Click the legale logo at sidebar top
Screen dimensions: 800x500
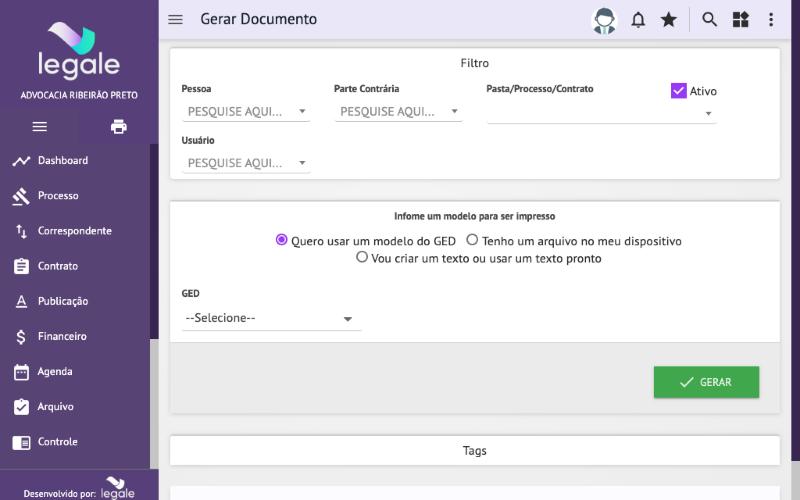(x=79, y=51)
